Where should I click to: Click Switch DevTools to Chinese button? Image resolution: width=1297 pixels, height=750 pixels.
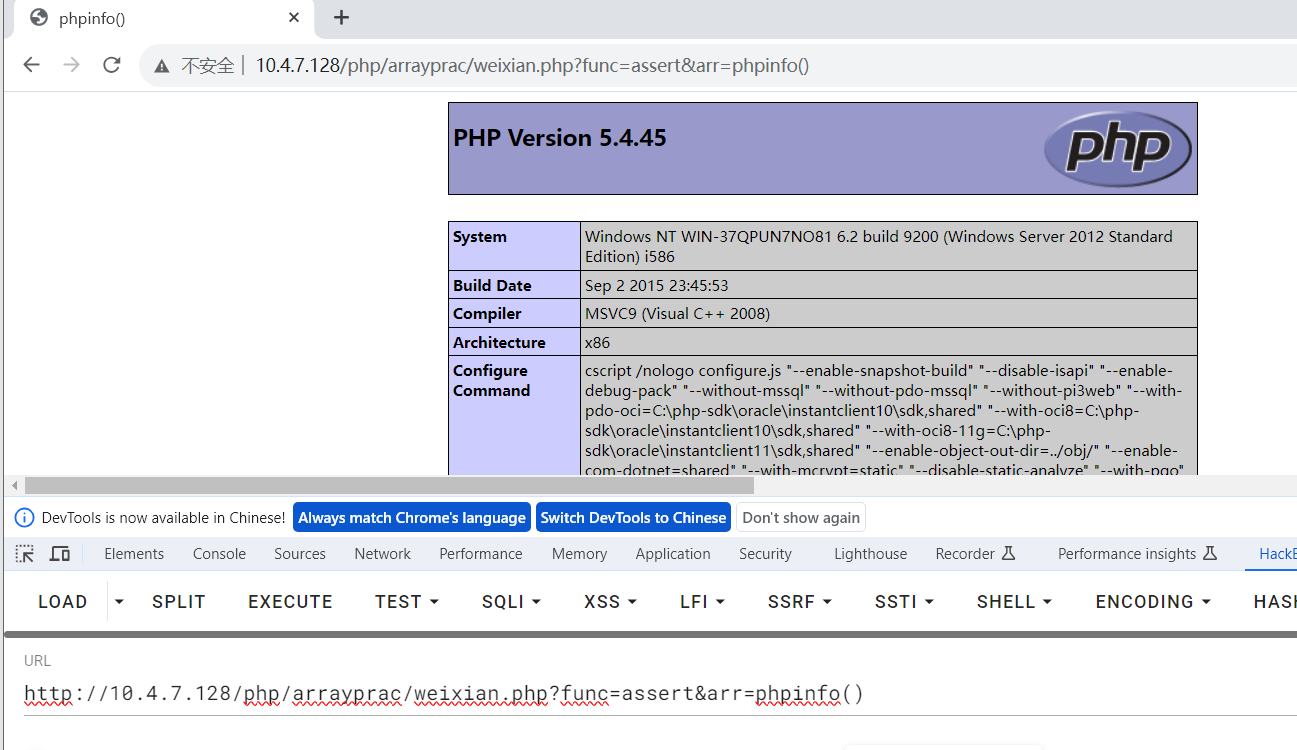pyautogui.click(x=633, y=517)
